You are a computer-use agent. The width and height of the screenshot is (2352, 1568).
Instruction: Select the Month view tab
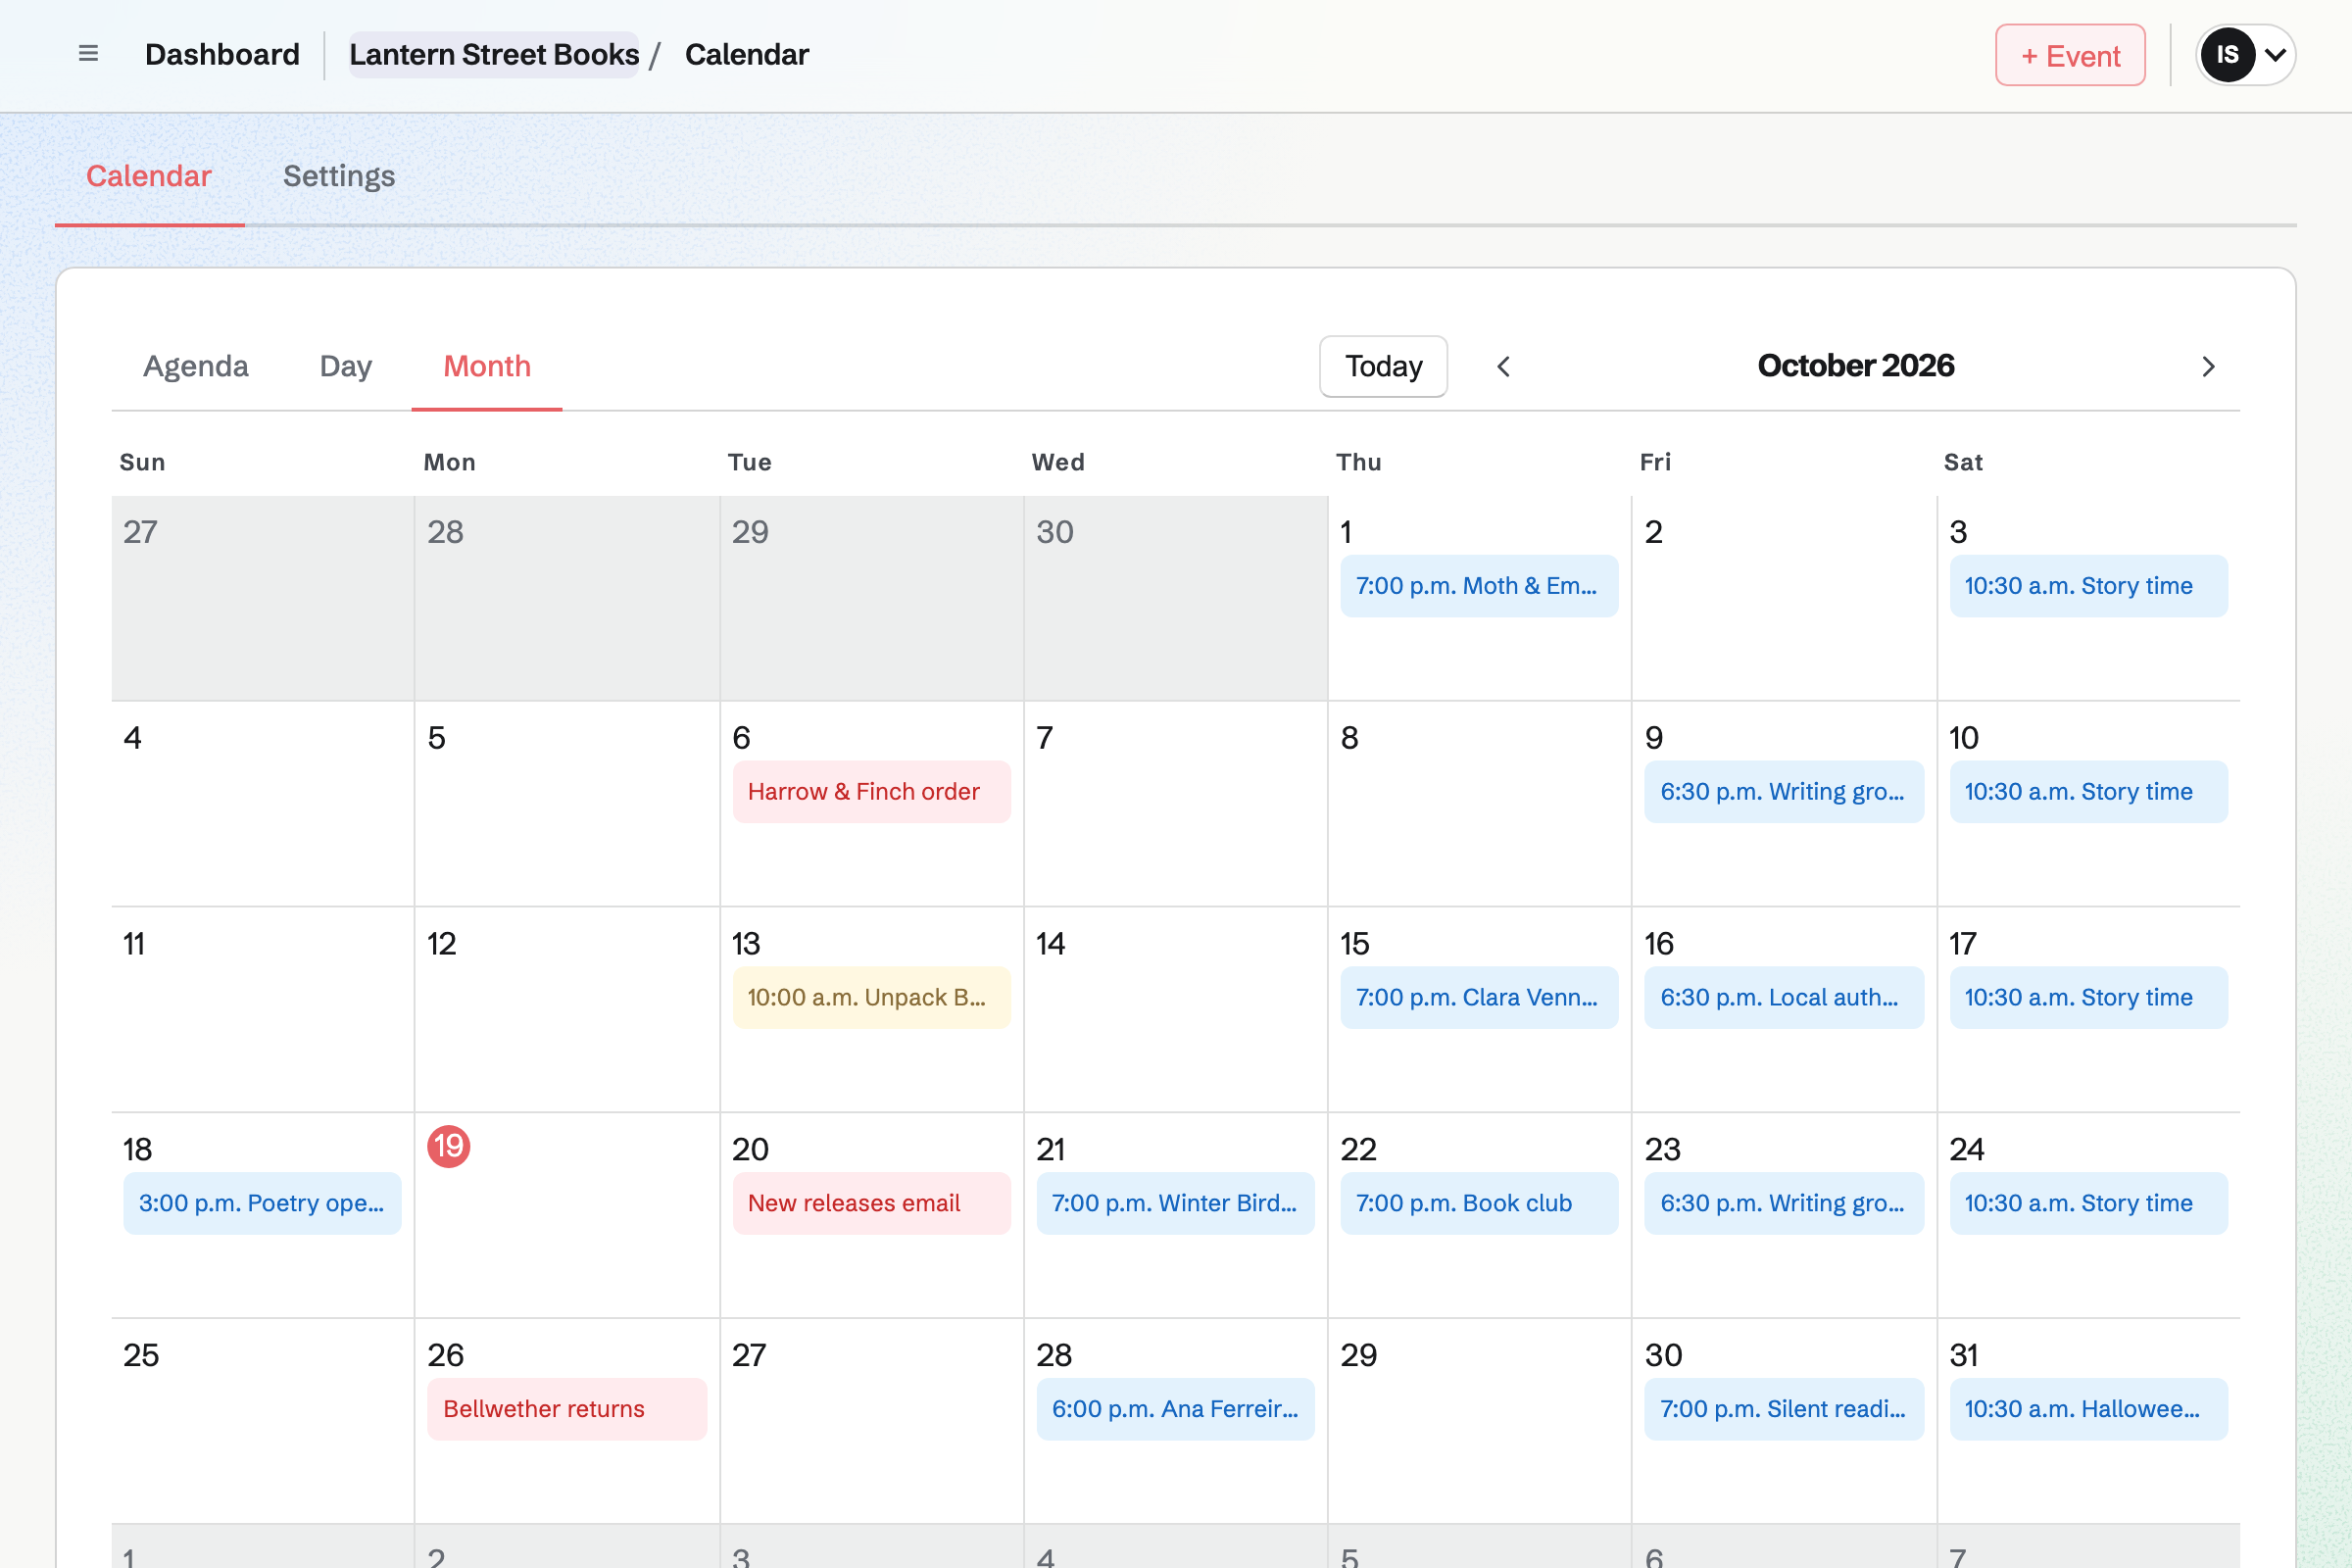tap(487, 366)
